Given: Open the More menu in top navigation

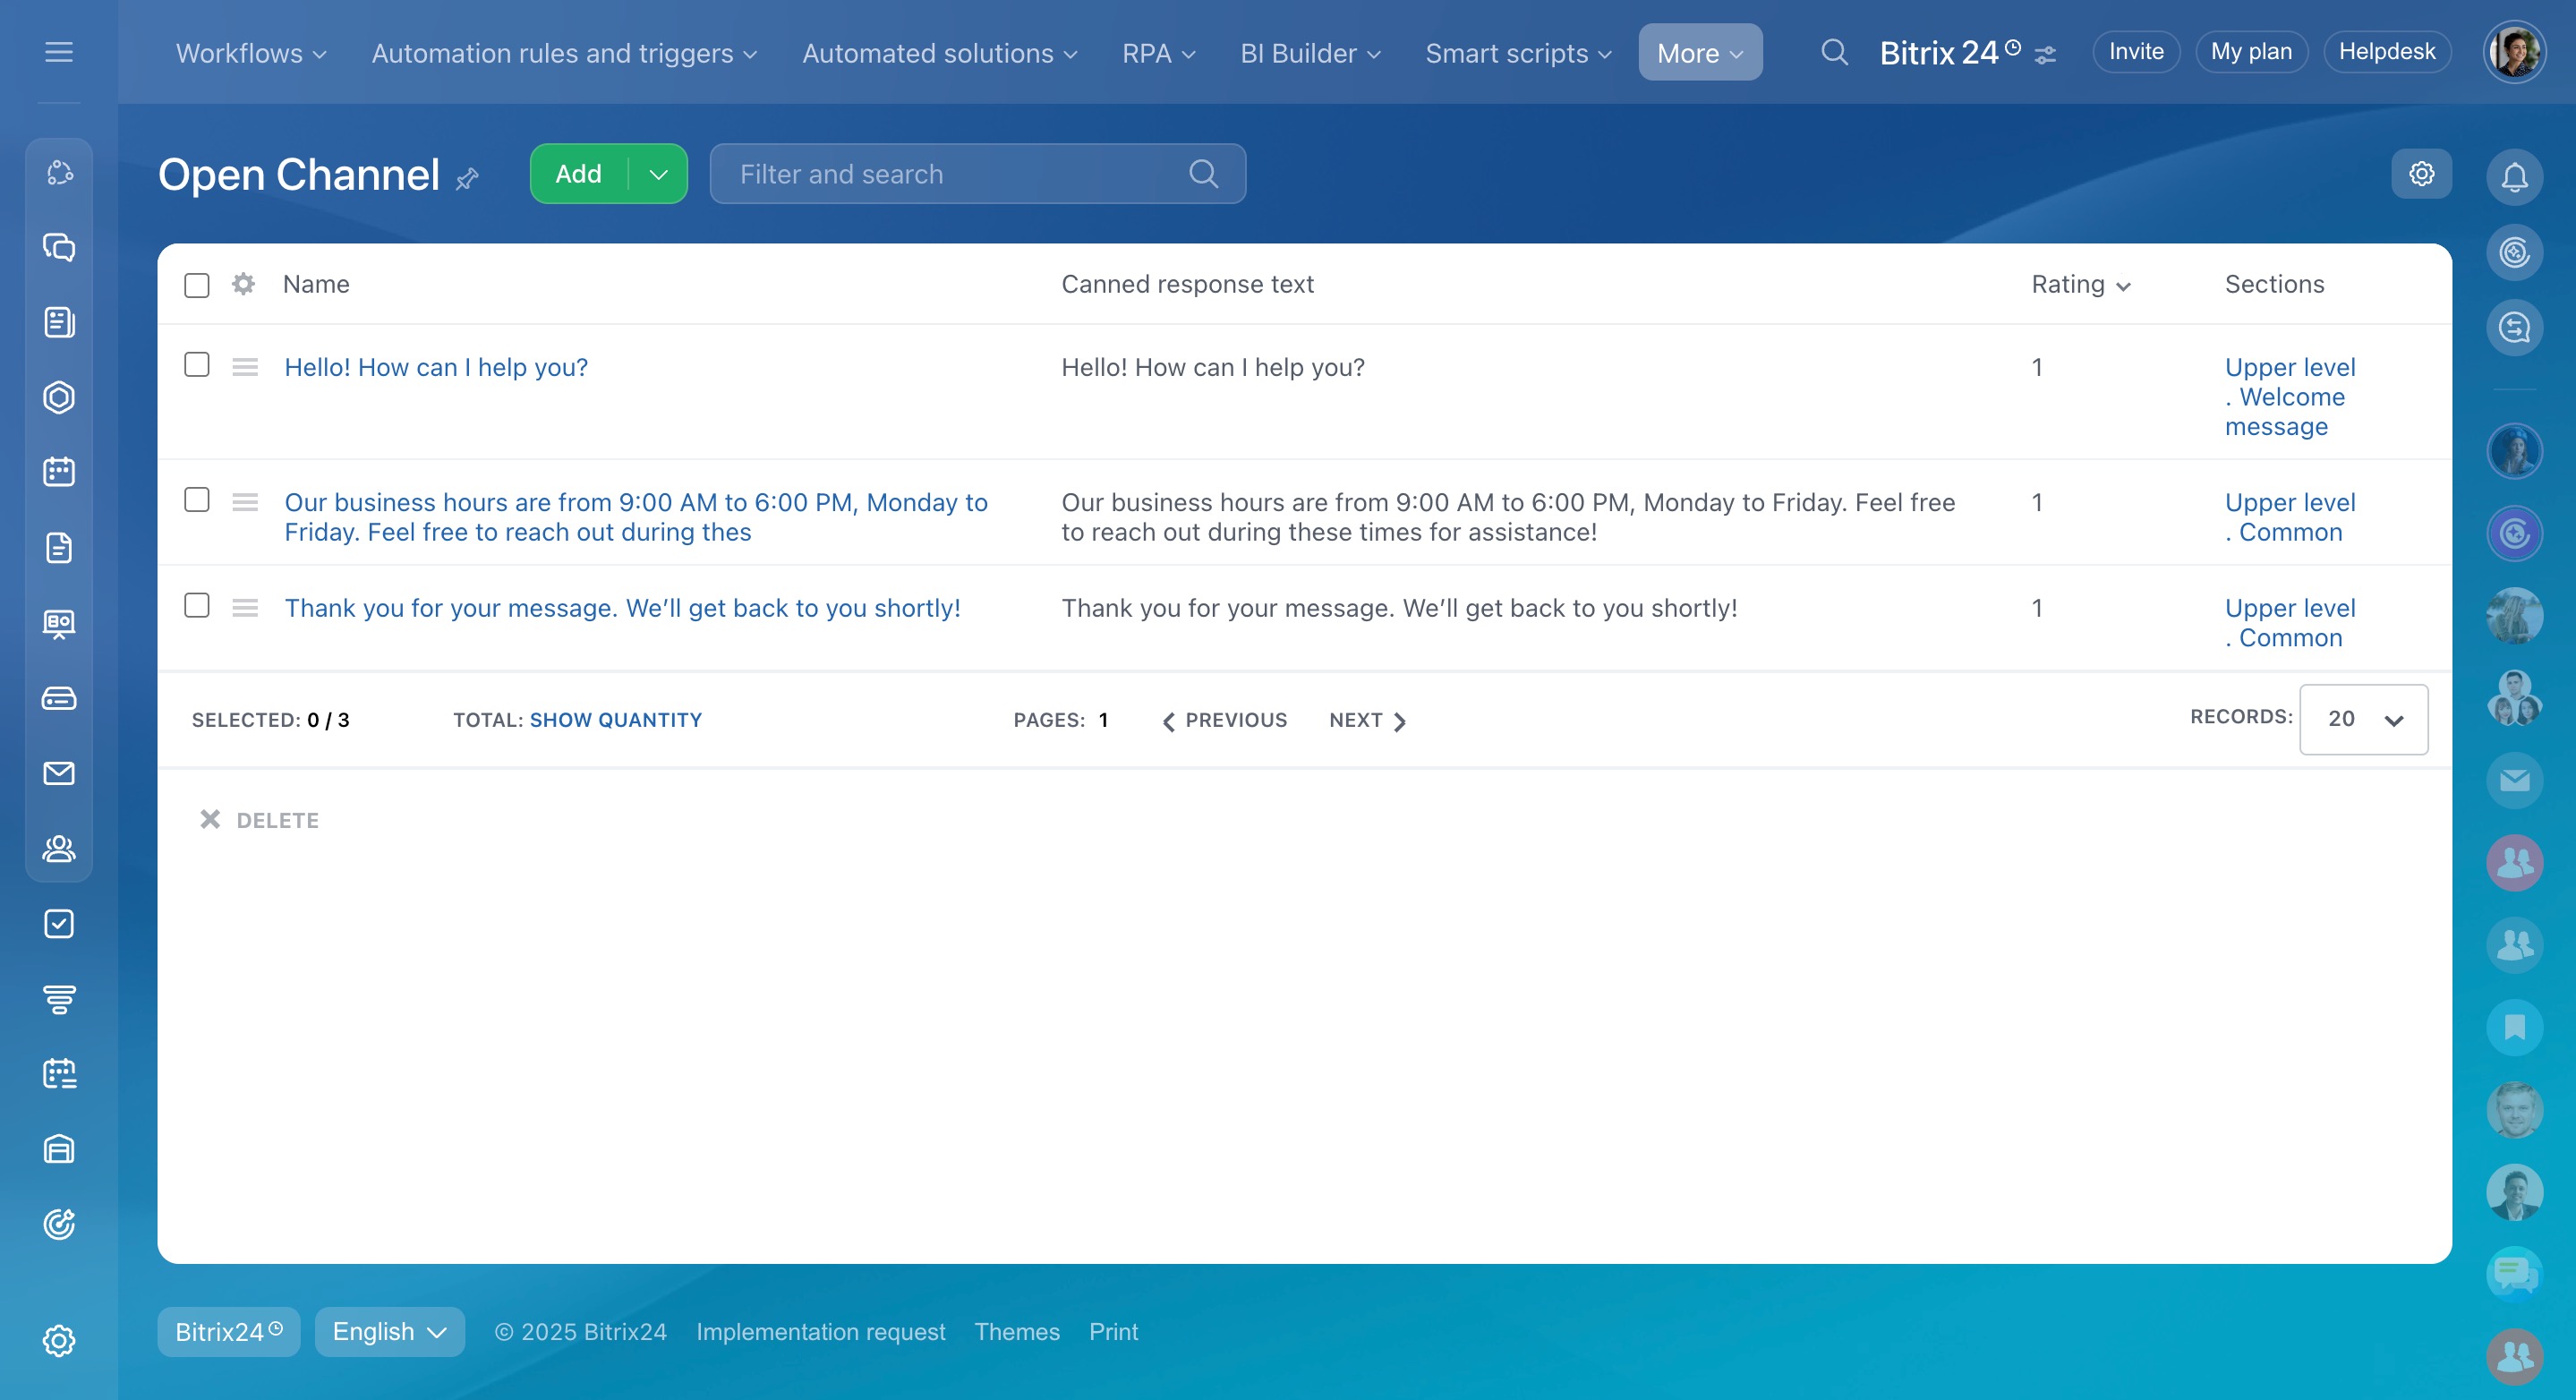Looking at the screenshot, I should 1699,53.
